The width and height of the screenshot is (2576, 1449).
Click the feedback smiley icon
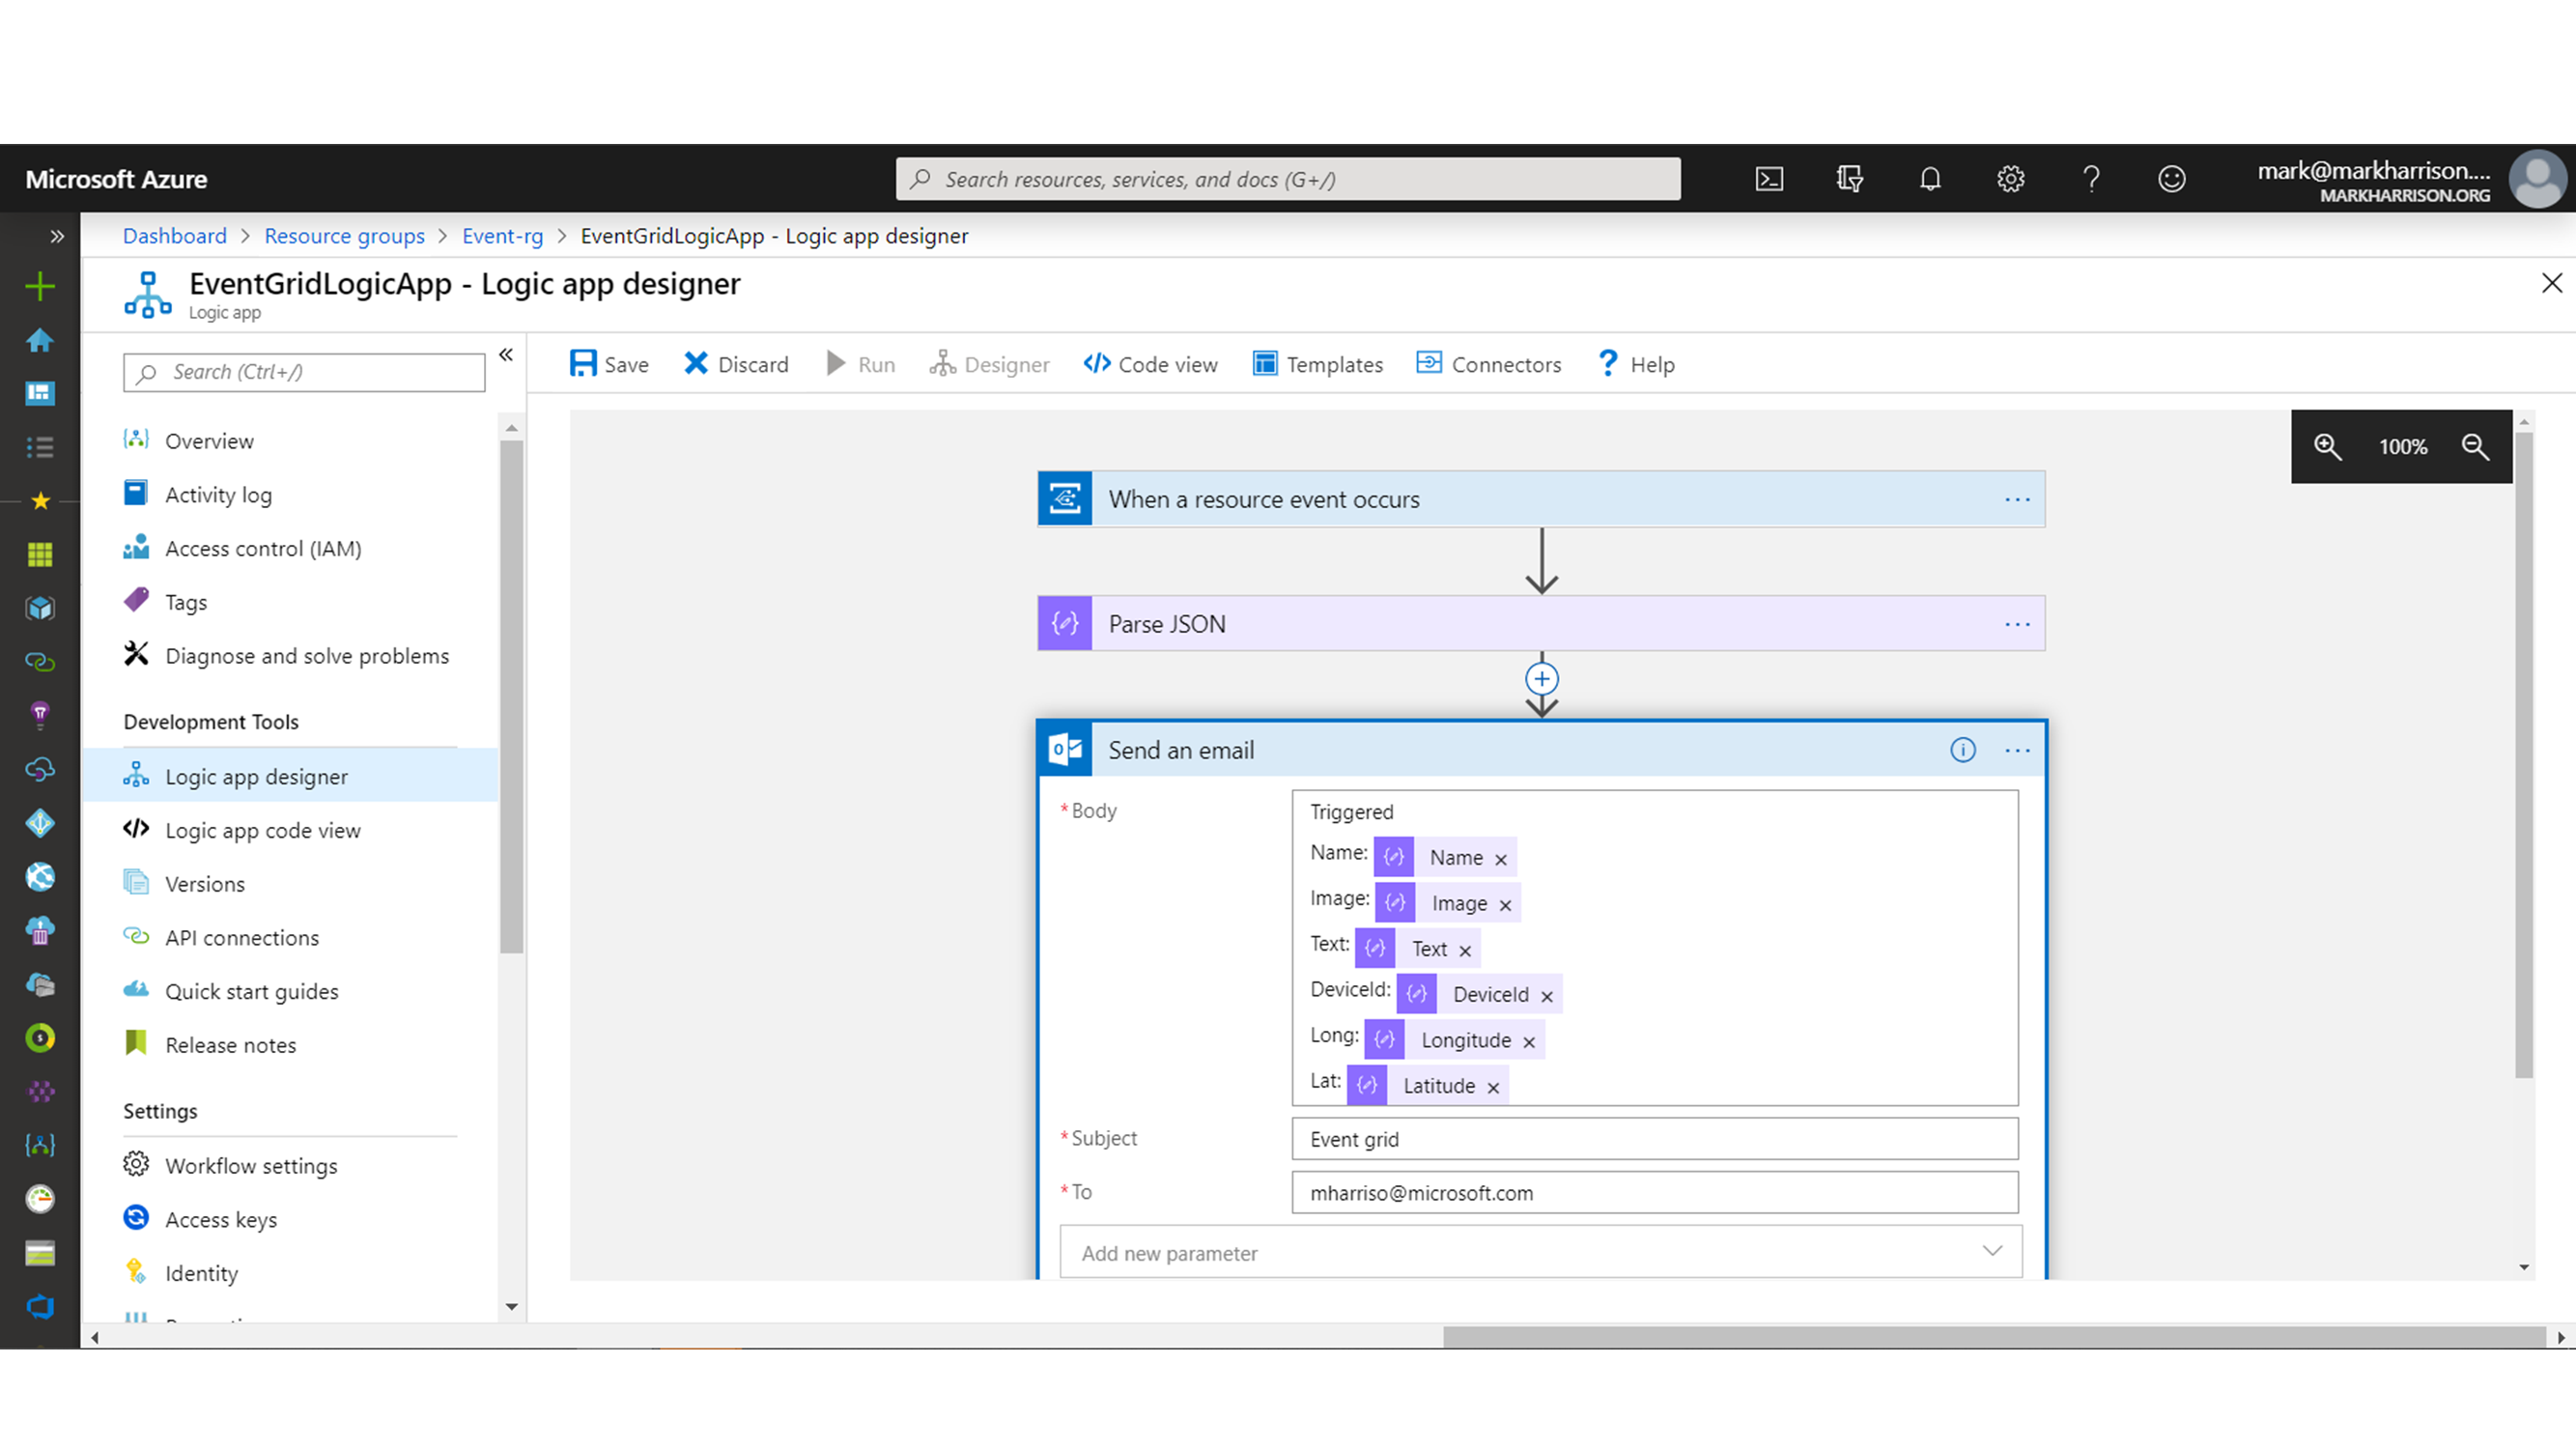tap(2171, 179)
